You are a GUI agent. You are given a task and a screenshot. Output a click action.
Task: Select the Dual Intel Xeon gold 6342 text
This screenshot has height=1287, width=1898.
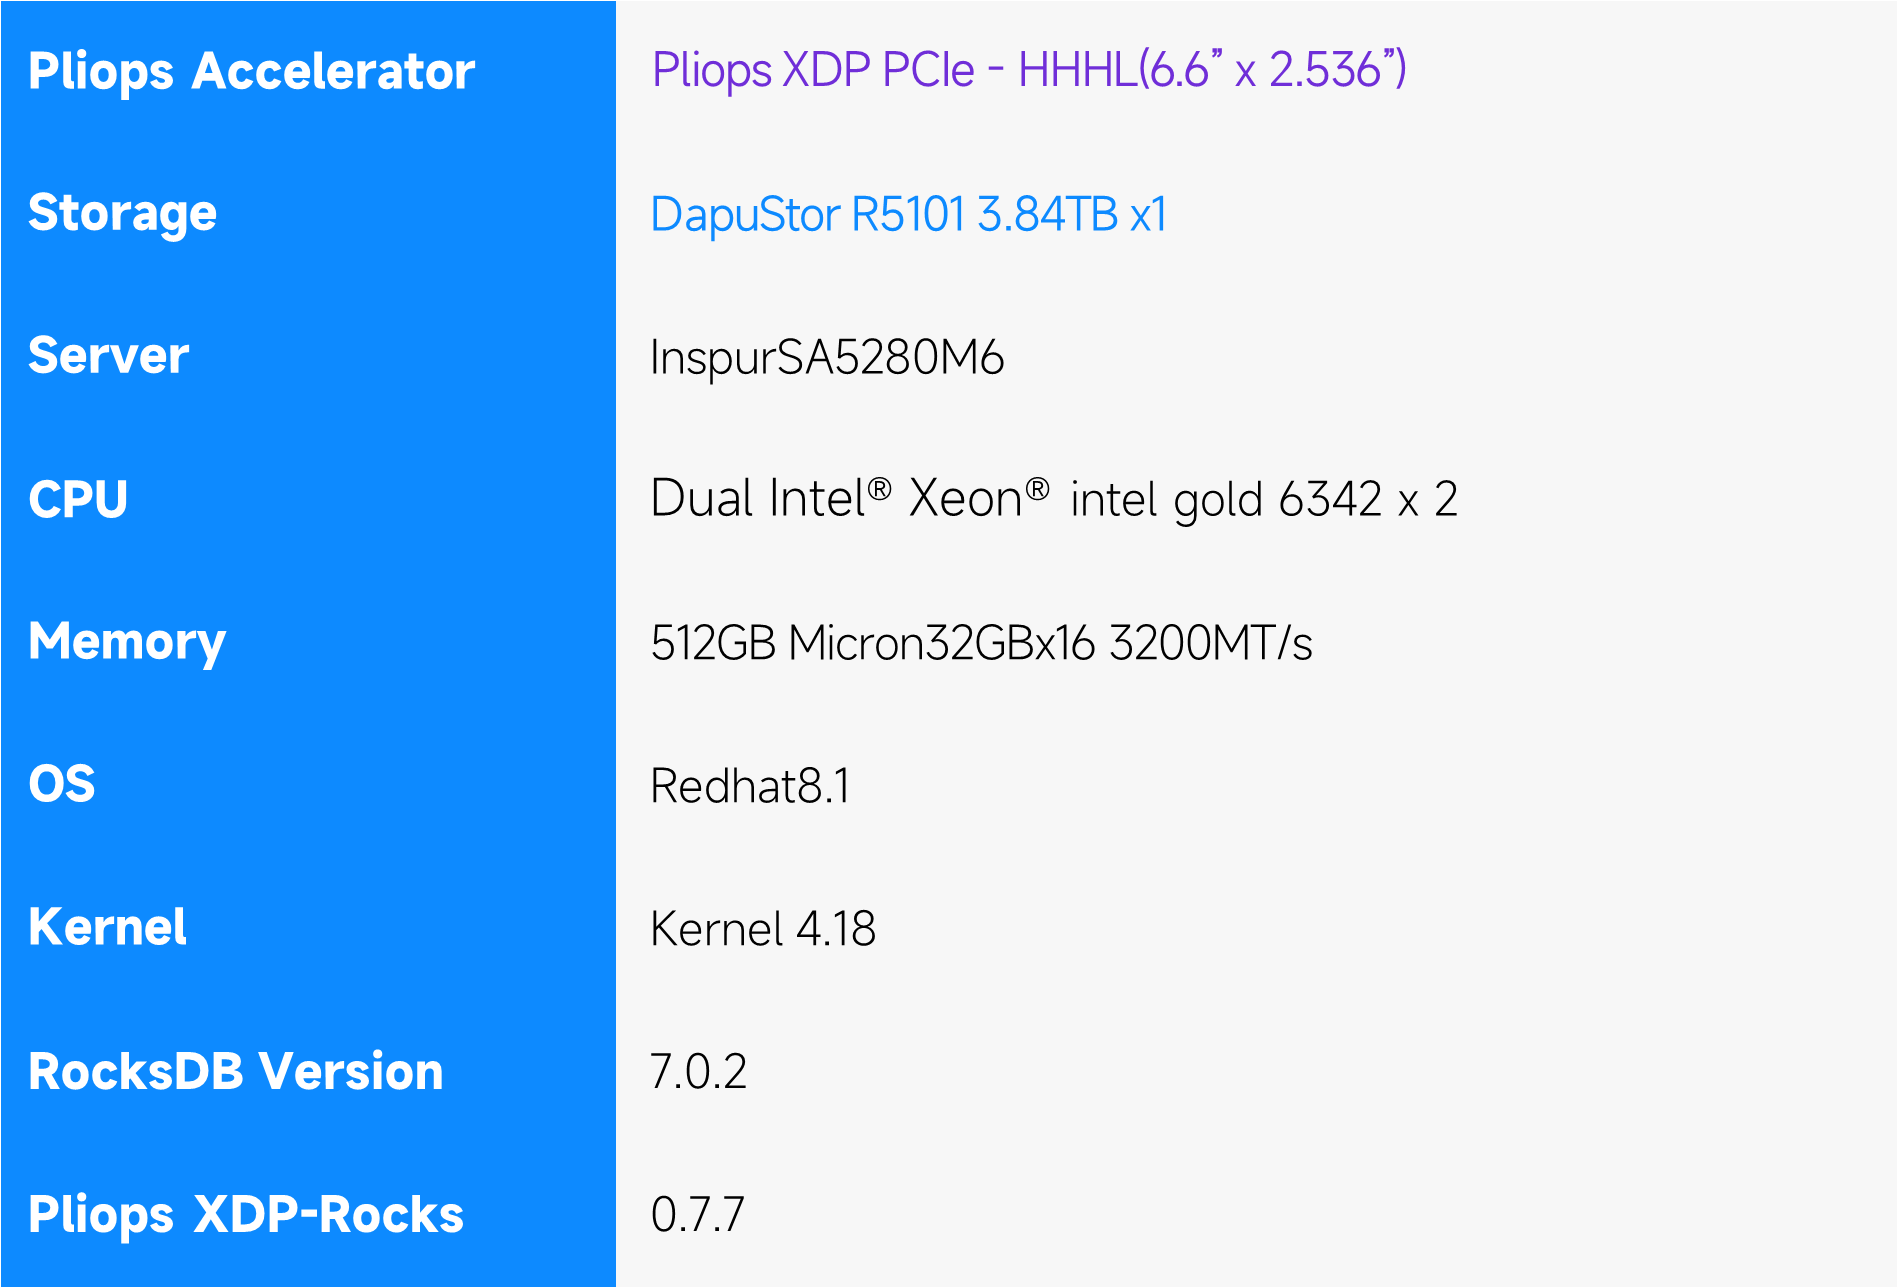[1053, 499]
